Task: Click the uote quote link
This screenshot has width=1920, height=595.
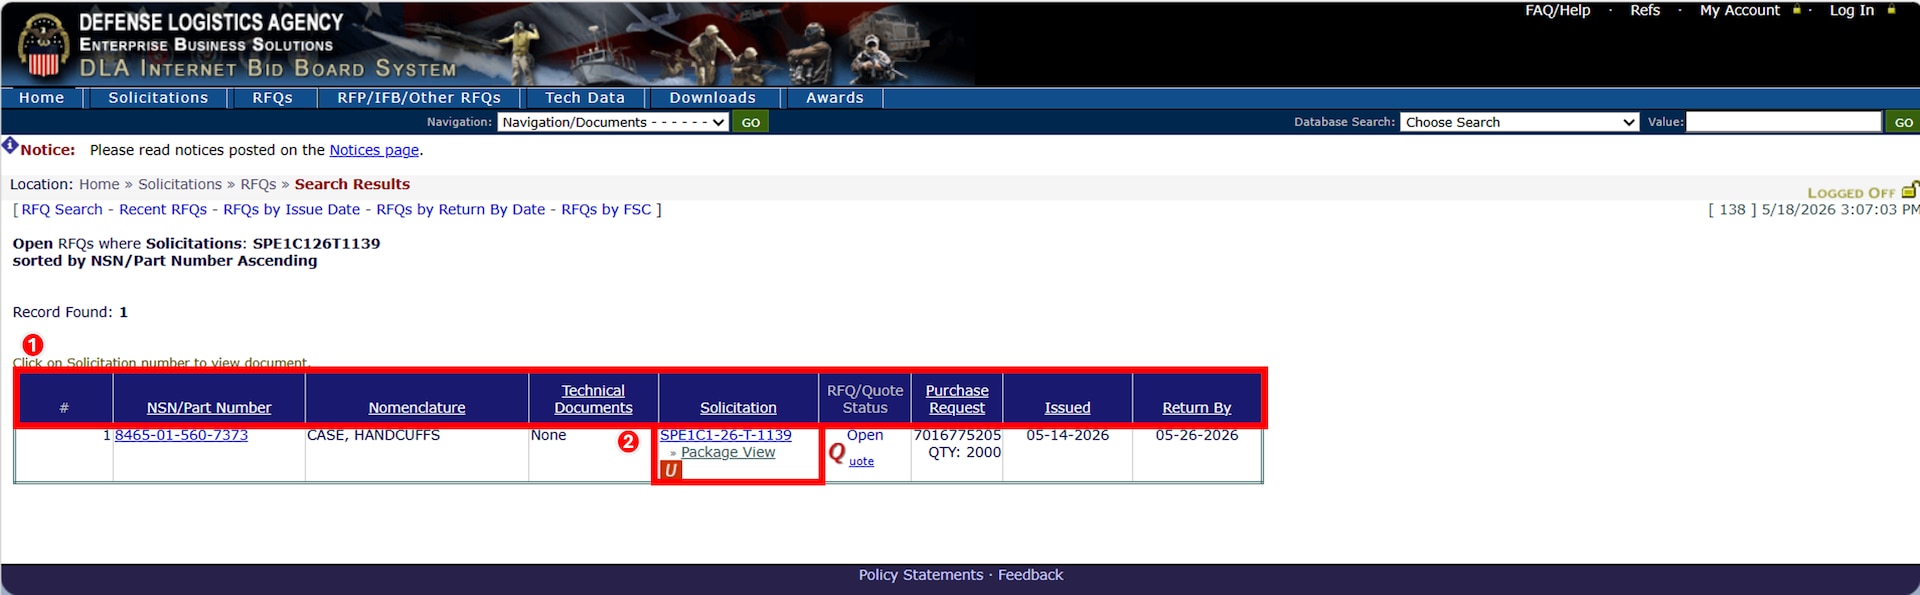Action: pos(861,461)
